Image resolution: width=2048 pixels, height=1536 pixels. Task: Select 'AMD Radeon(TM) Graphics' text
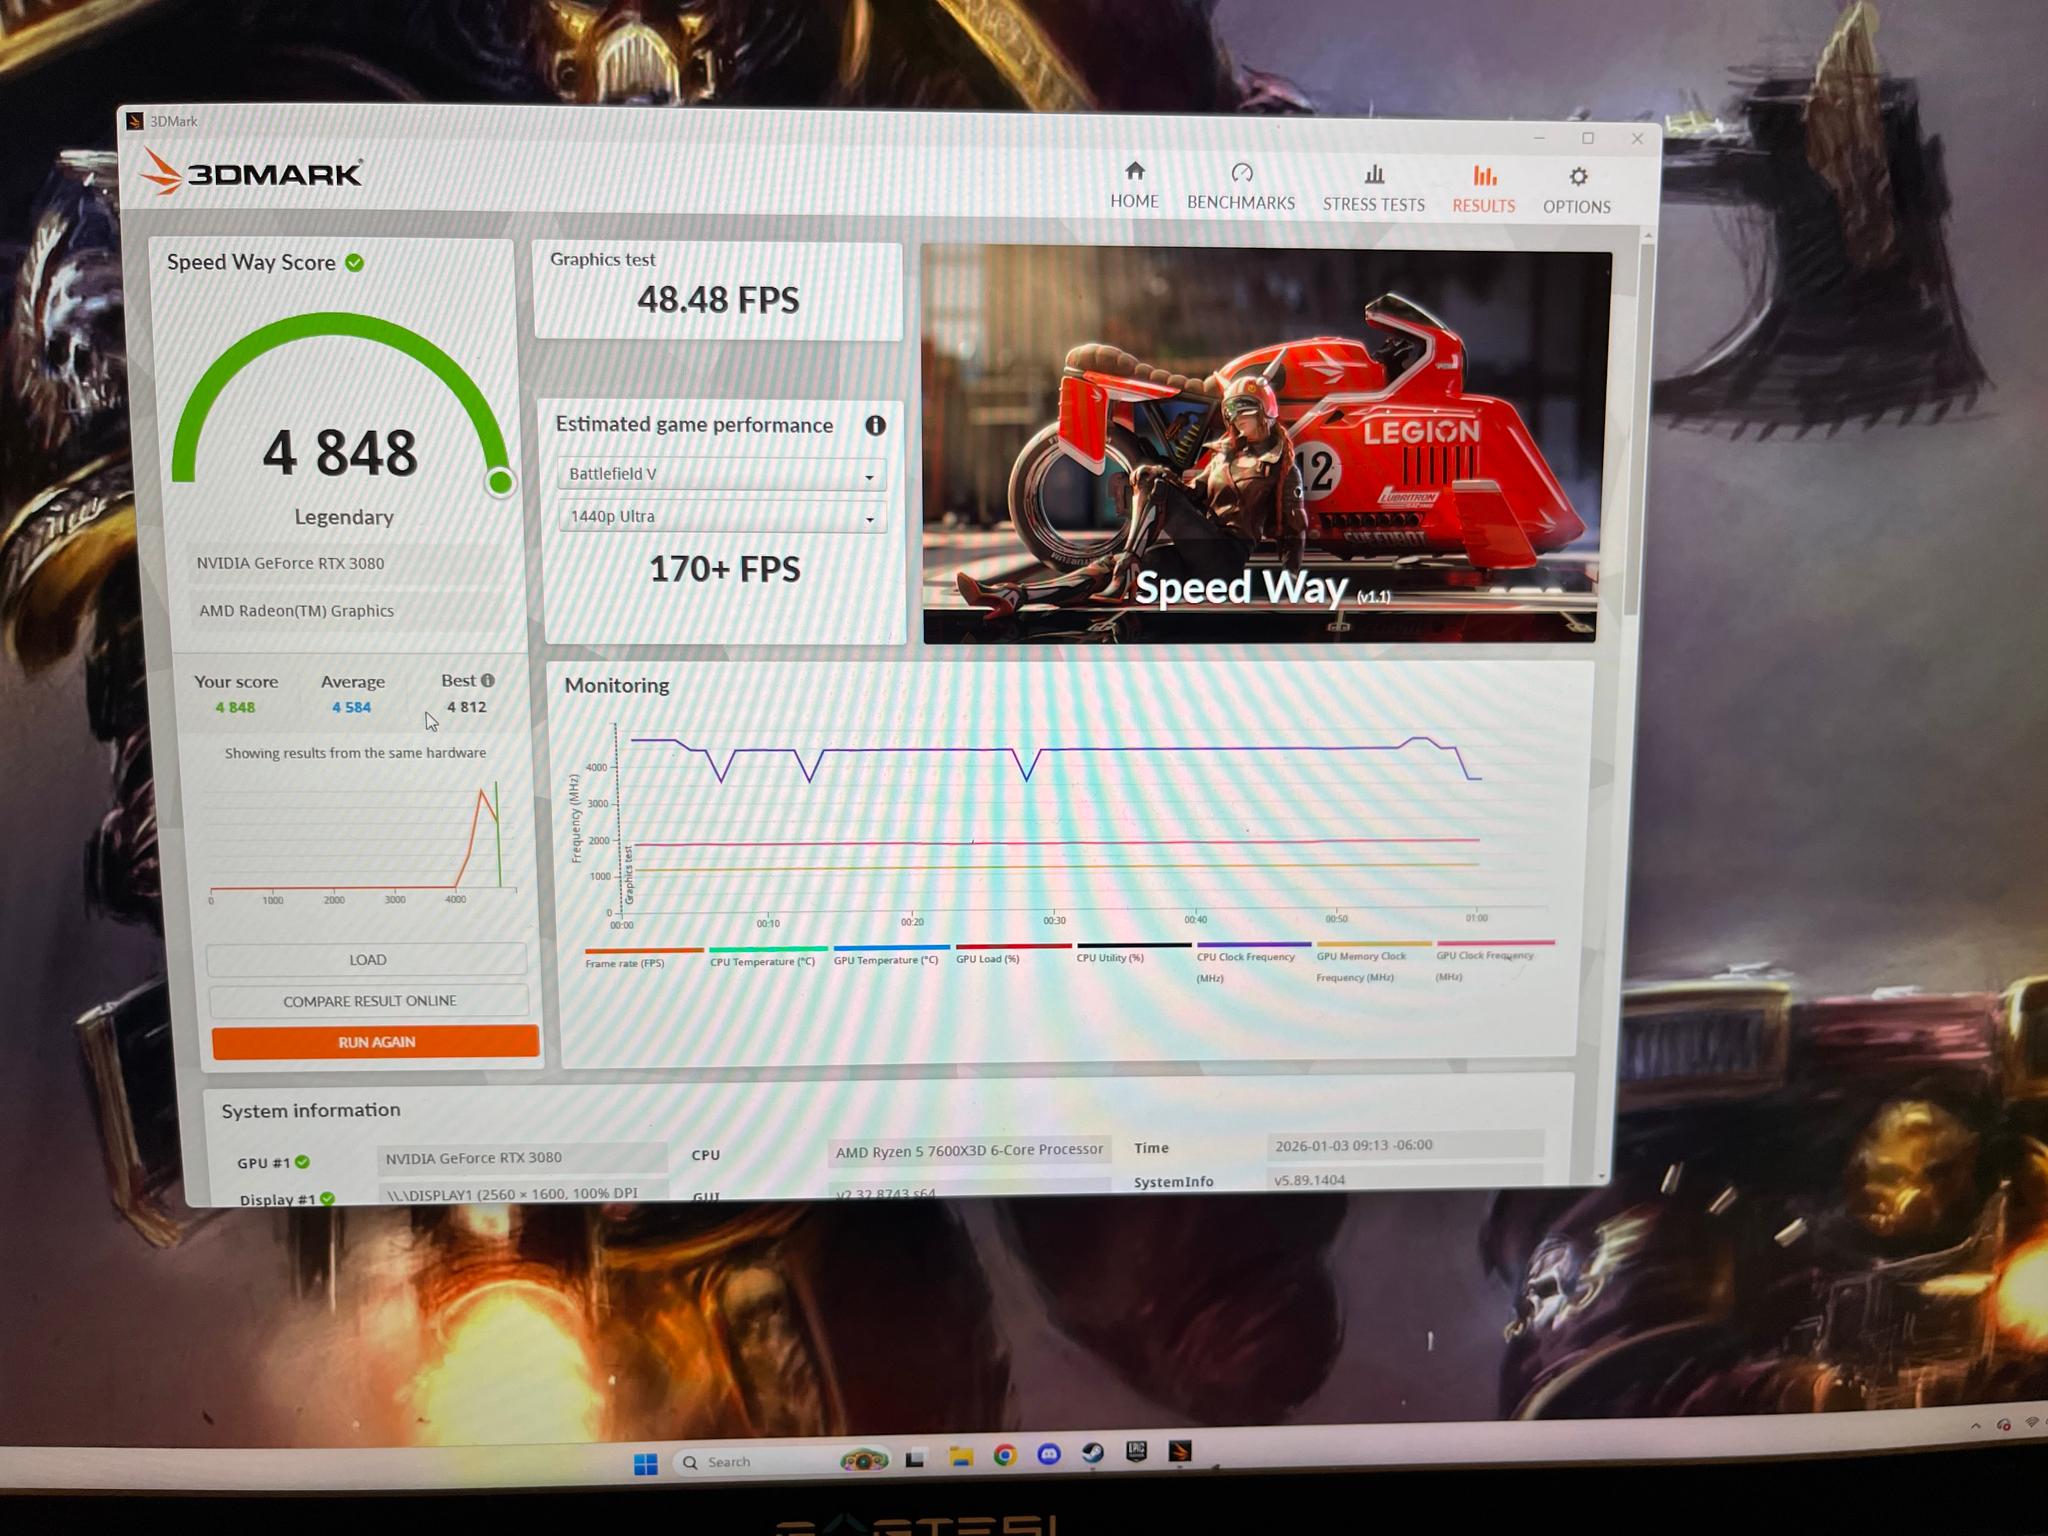coord(296,611)
